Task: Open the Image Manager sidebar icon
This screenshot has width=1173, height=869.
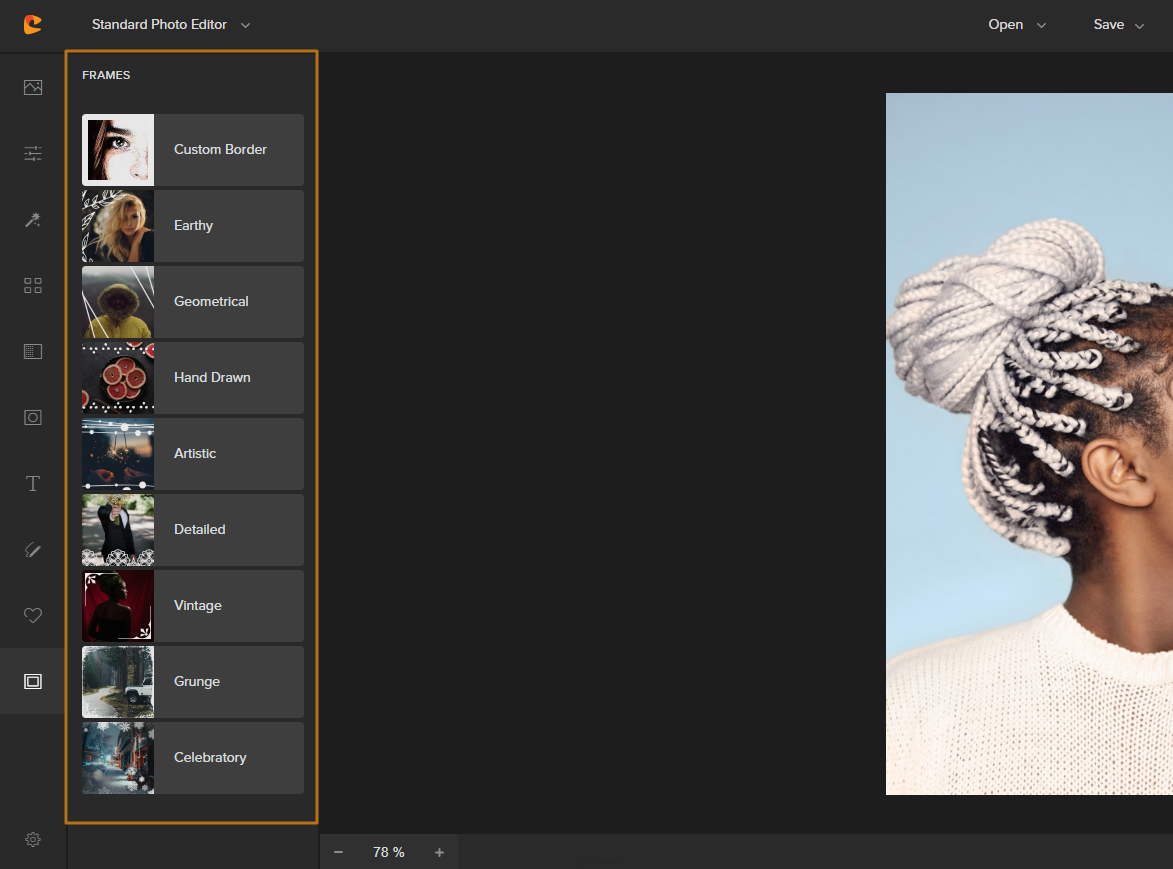Action: pos(33,87)
